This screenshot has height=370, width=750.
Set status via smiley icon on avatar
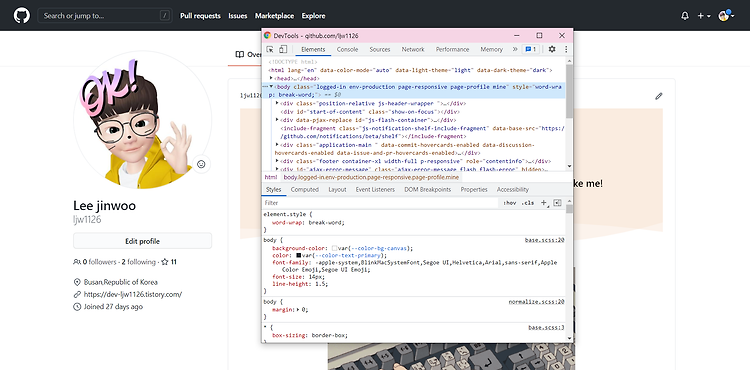pos(201,164)
